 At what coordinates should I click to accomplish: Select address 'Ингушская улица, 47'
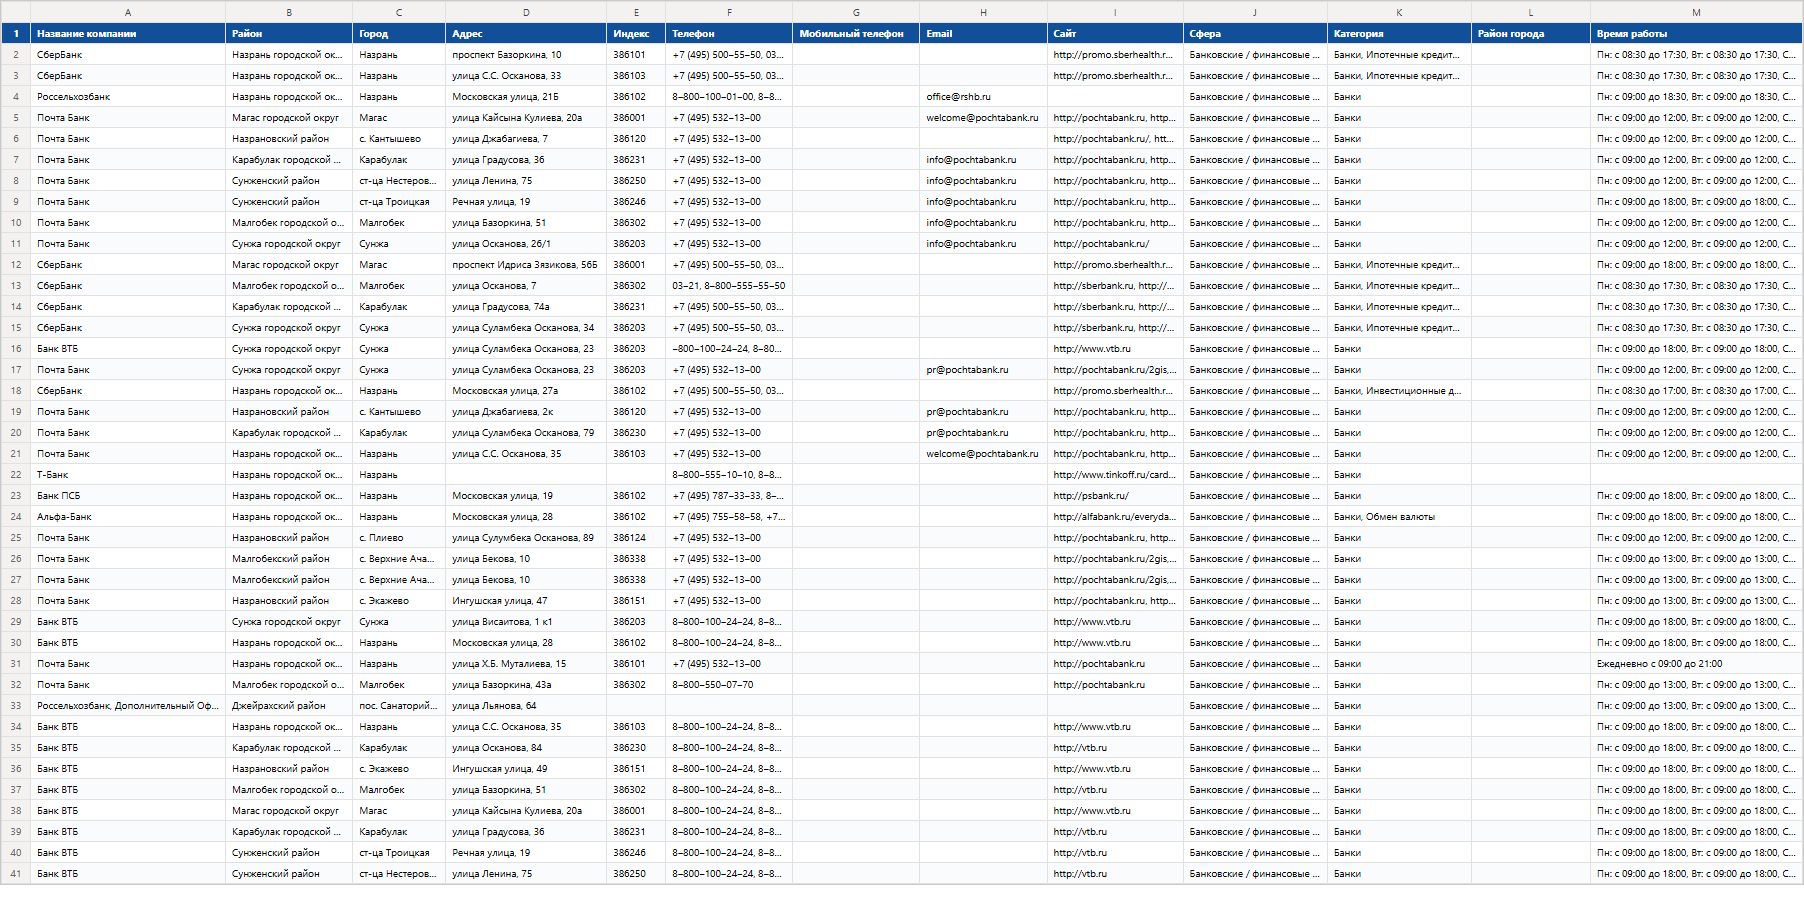(x=526, y=601)
